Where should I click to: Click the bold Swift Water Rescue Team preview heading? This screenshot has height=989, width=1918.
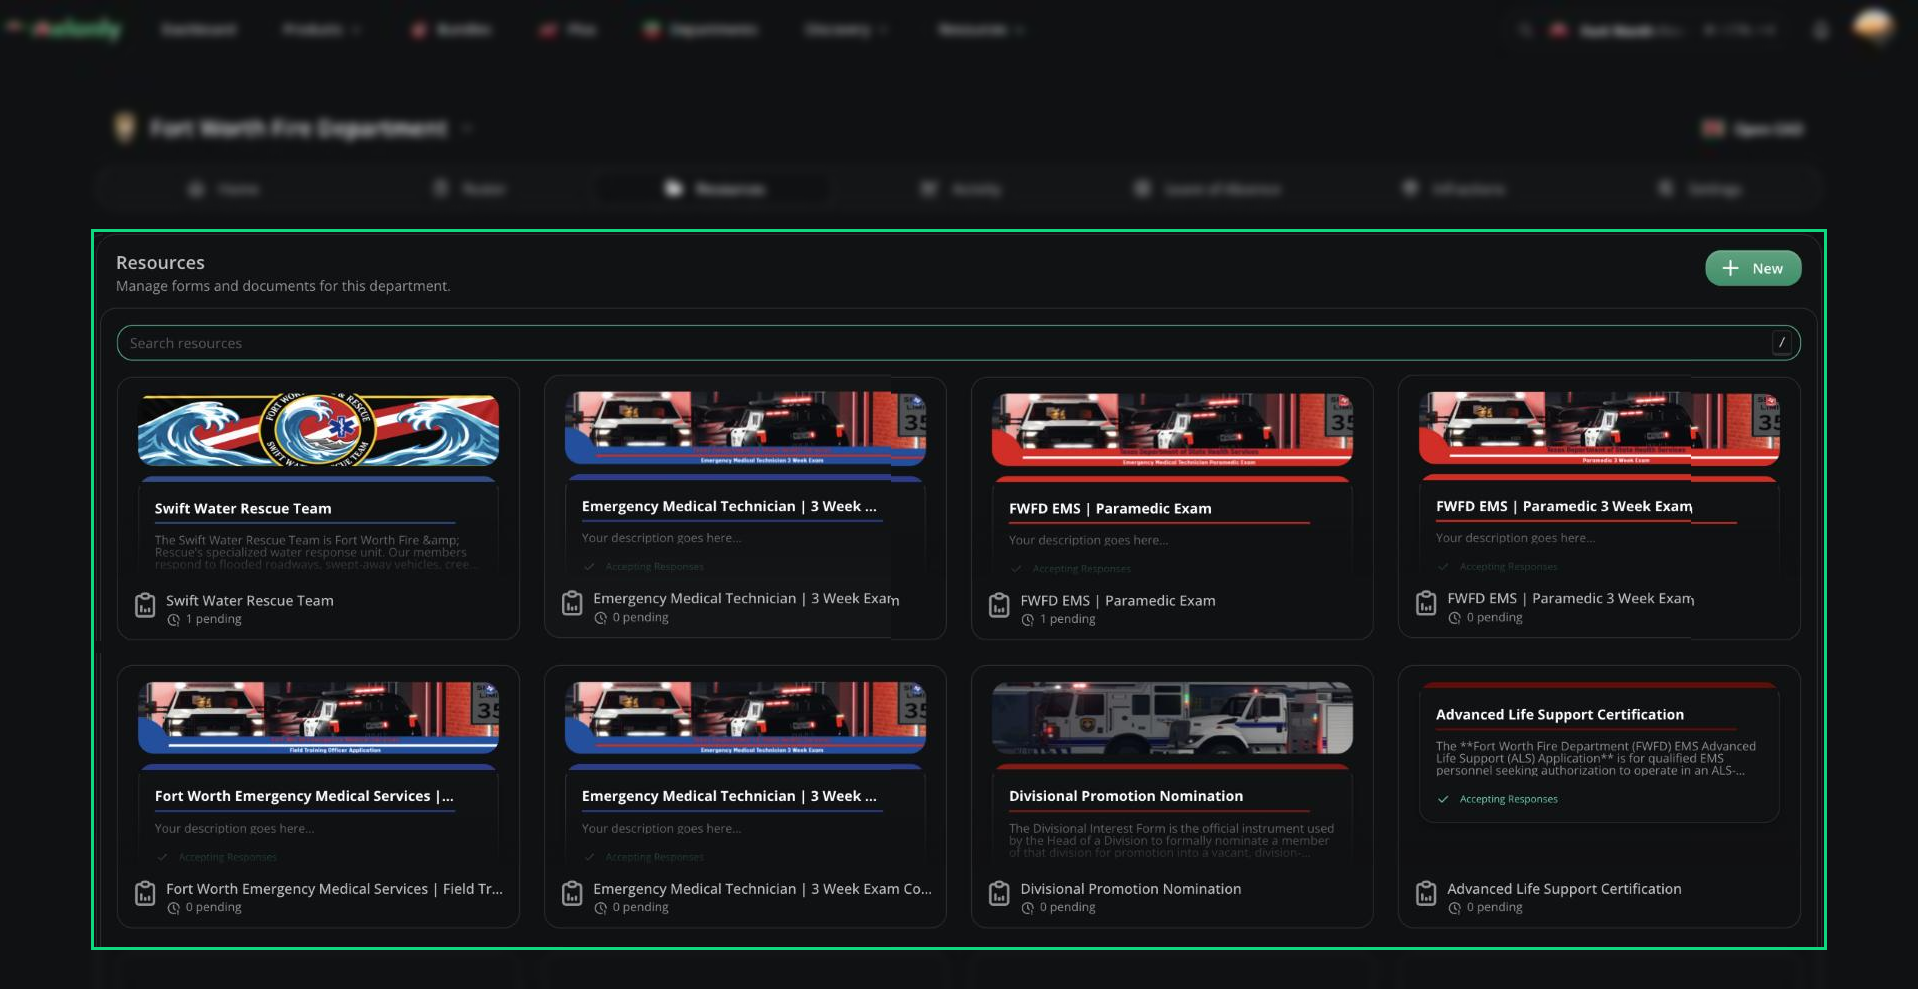tap(243, 508)
